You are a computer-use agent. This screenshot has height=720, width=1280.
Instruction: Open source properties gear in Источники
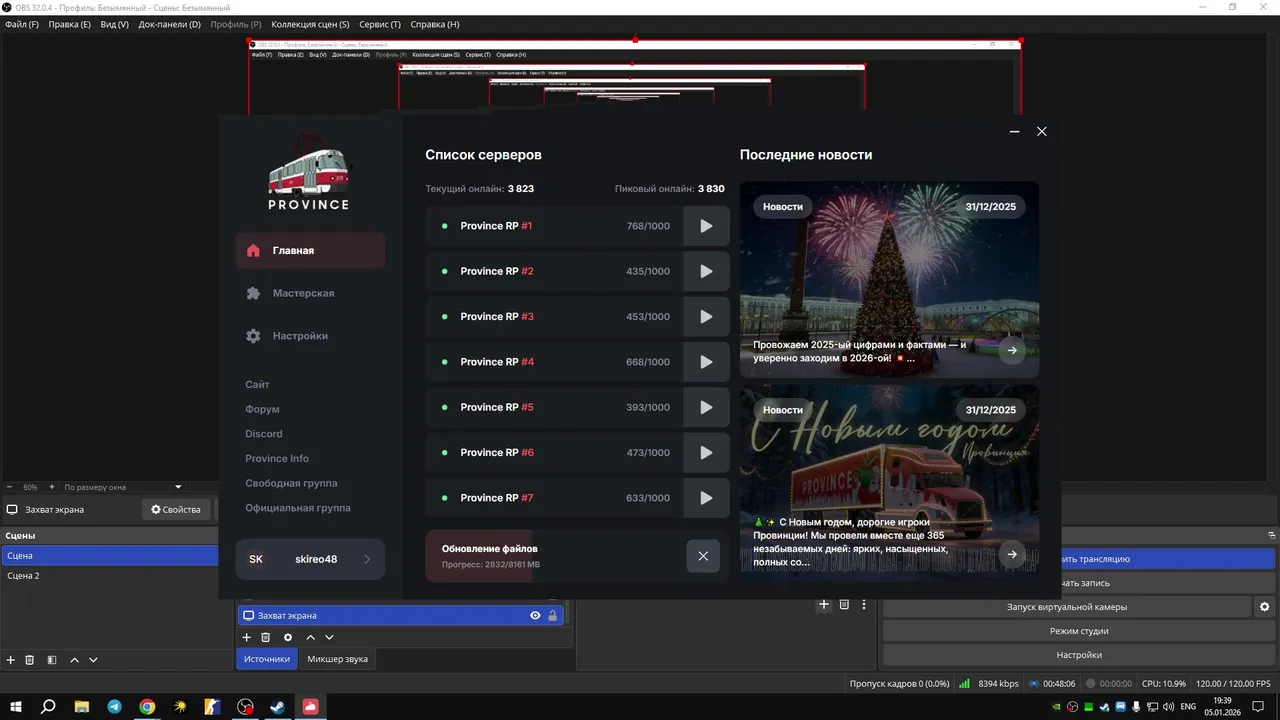coord(288,637)
